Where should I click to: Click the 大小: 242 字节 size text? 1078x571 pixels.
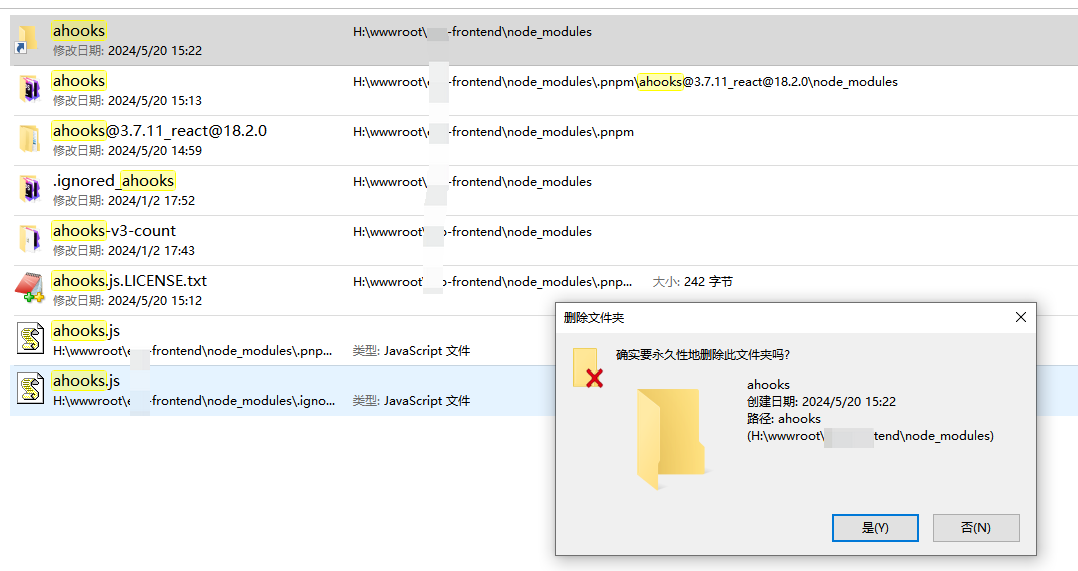(692, 282)
